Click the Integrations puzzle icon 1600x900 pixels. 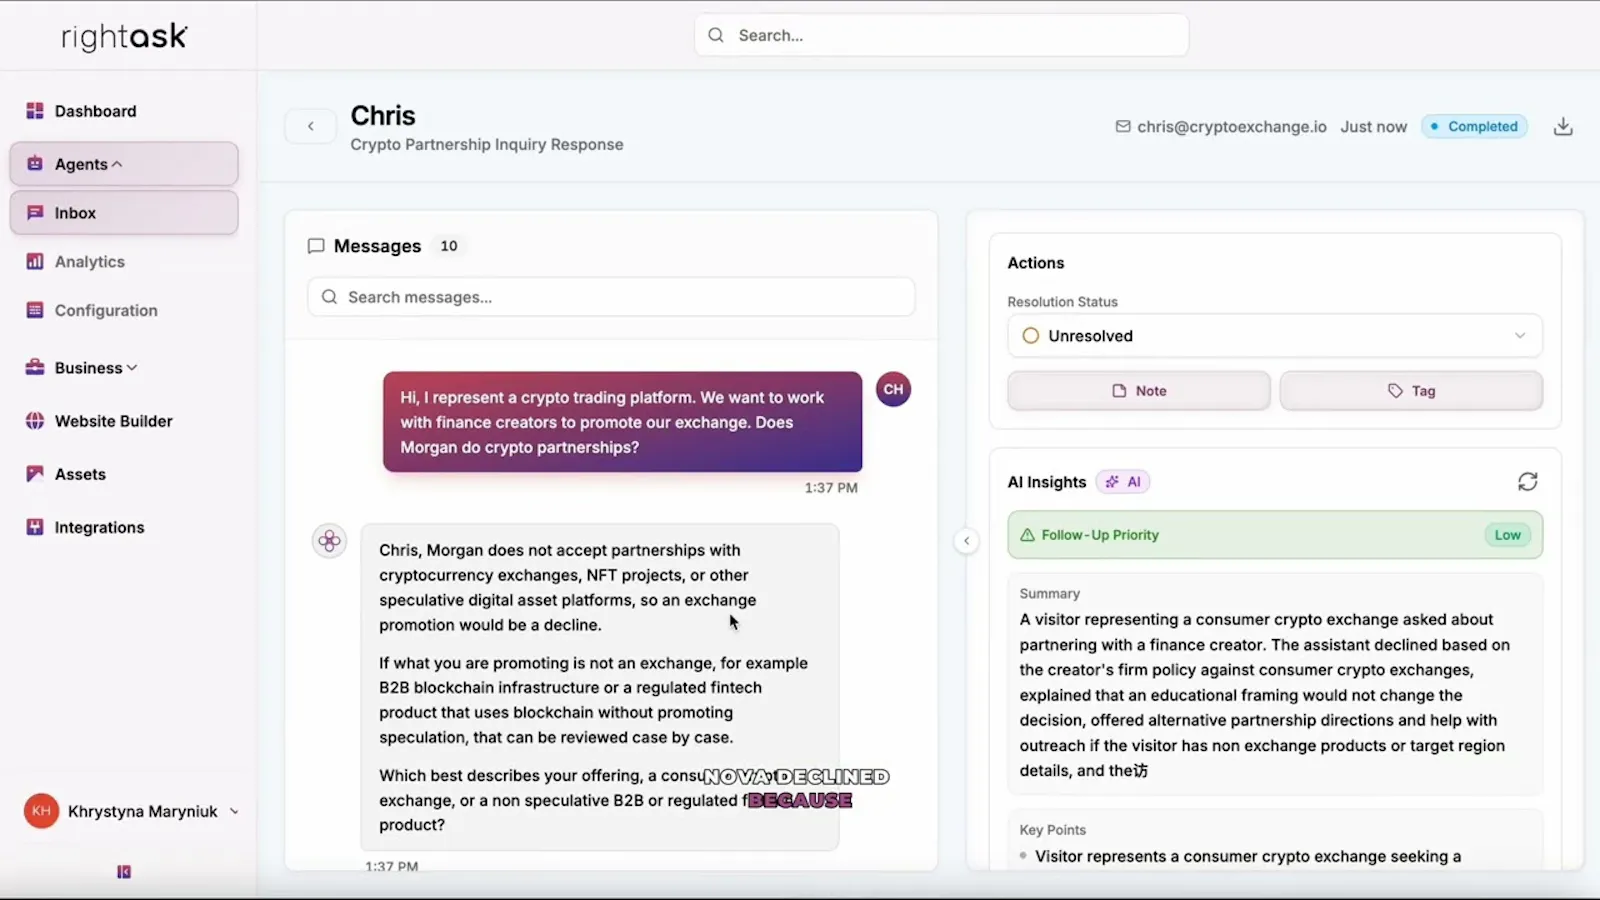(x=35, y=527)
